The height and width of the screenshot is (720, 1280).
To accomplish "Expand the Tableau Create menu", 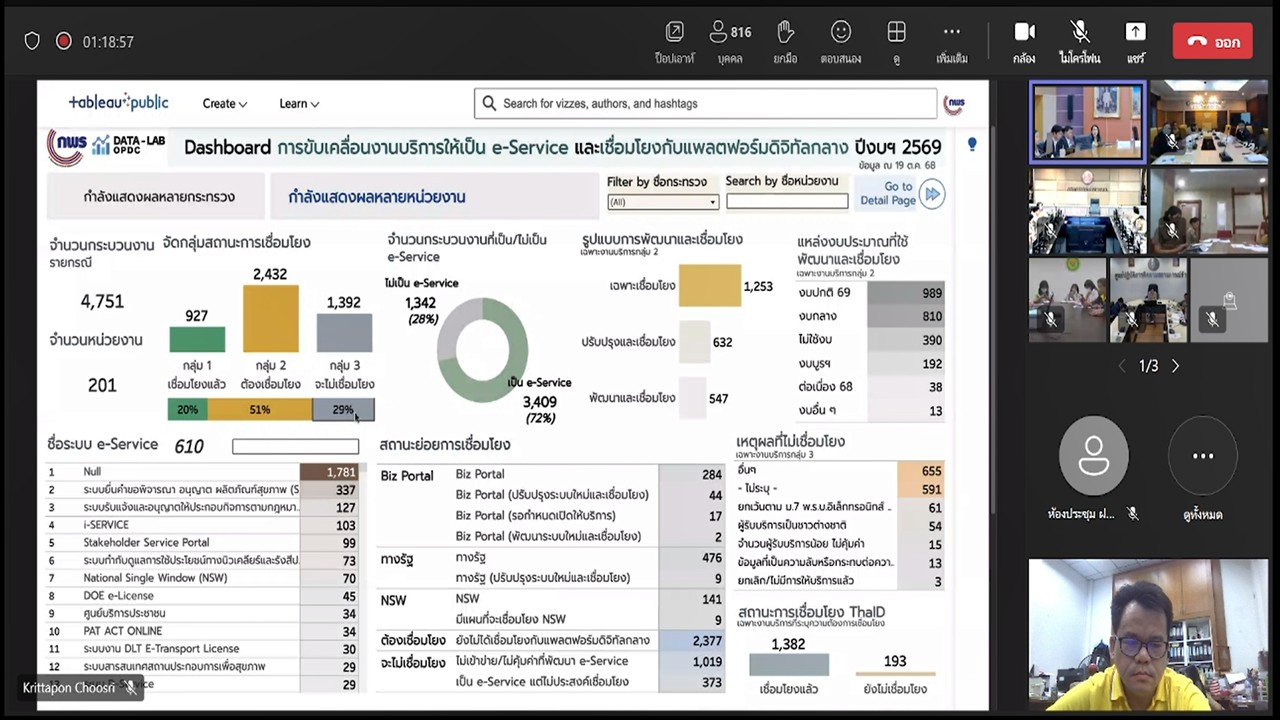I will pyautogui.click(x=224, y=104).
